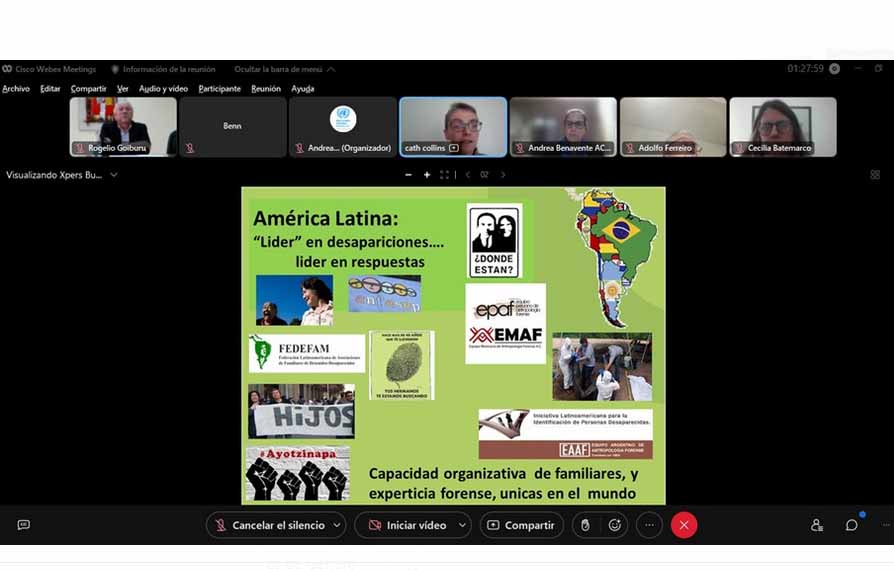Go to next shared page

click(x=503, y=175)
